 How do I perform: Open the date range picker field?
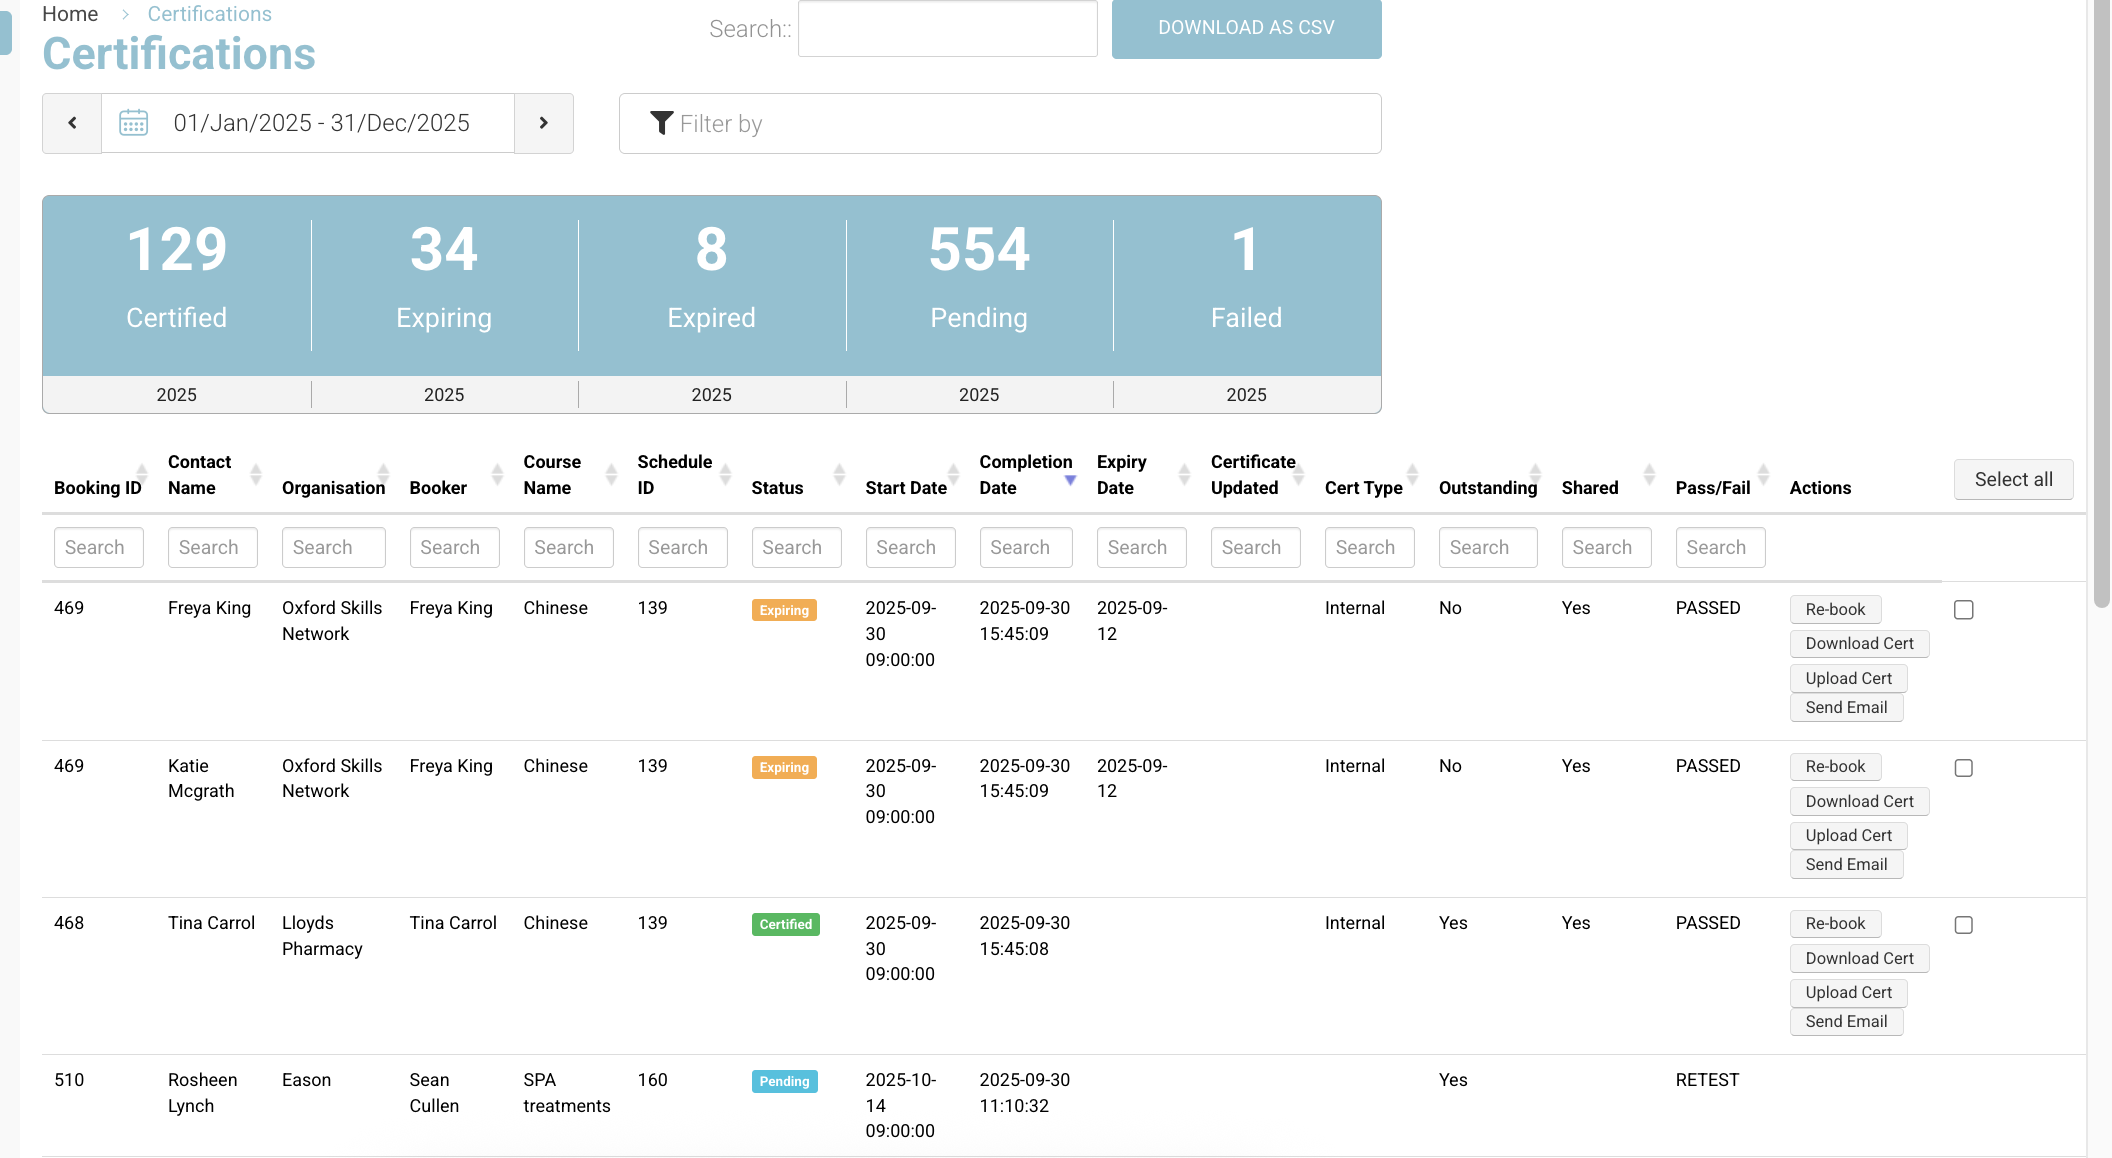click(x=320, y=123)
